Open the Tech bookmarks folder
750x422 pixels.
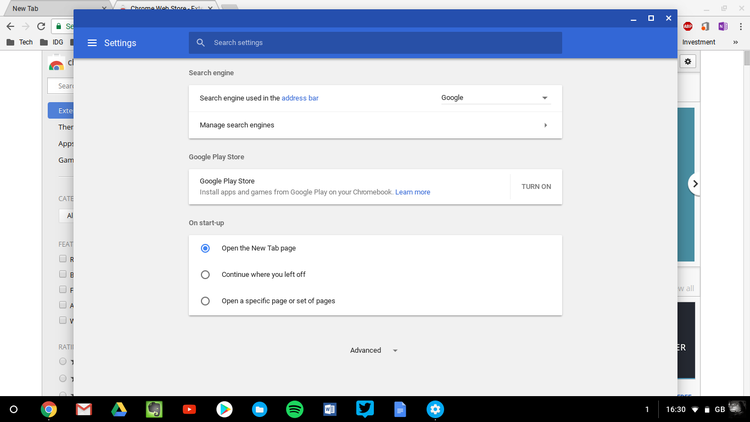tap(20, 42)
